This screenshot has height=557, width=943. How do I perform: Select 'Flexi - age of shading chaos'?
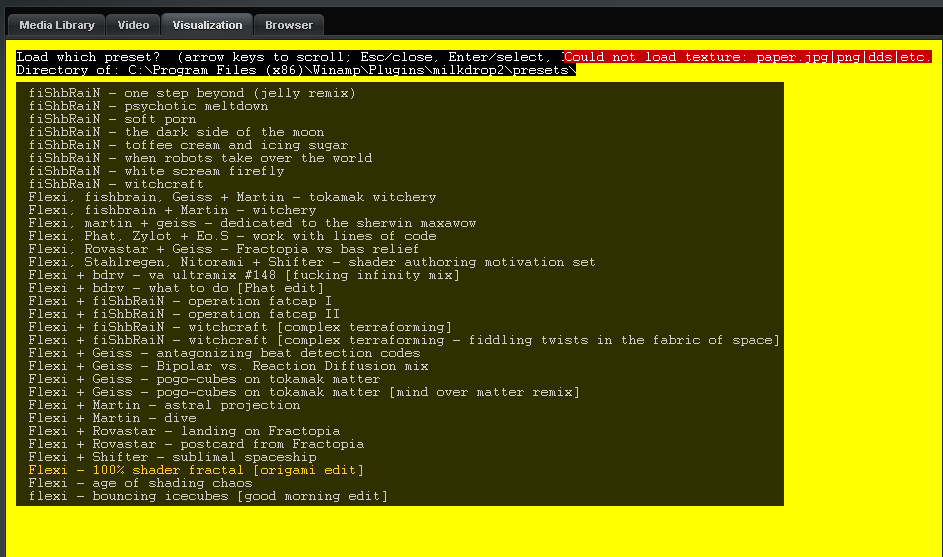tap(140, 483)
